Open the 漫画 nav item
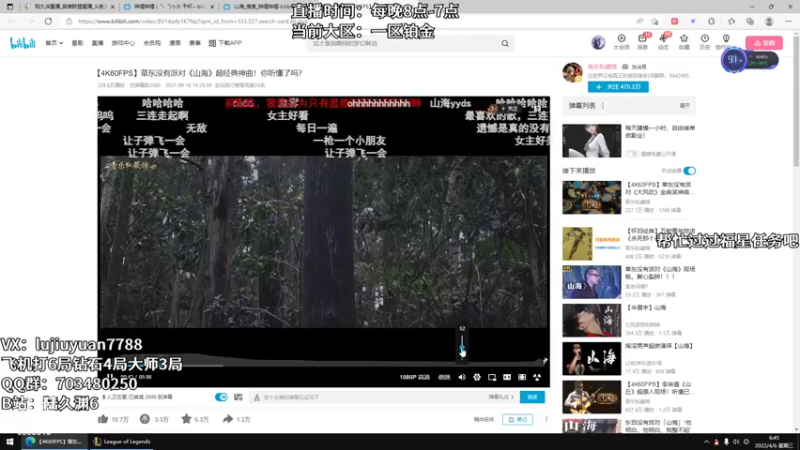Image resolution: width=800 pixels, height=450 pixels. coord(175,43)
